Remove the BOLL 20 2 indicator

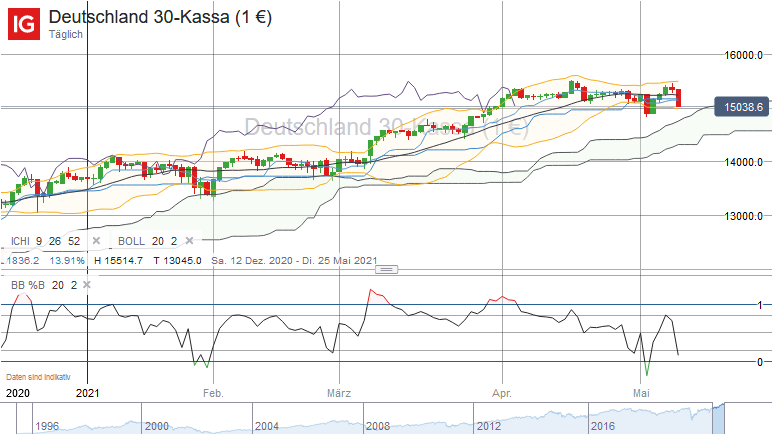click(x=189, y=241)
